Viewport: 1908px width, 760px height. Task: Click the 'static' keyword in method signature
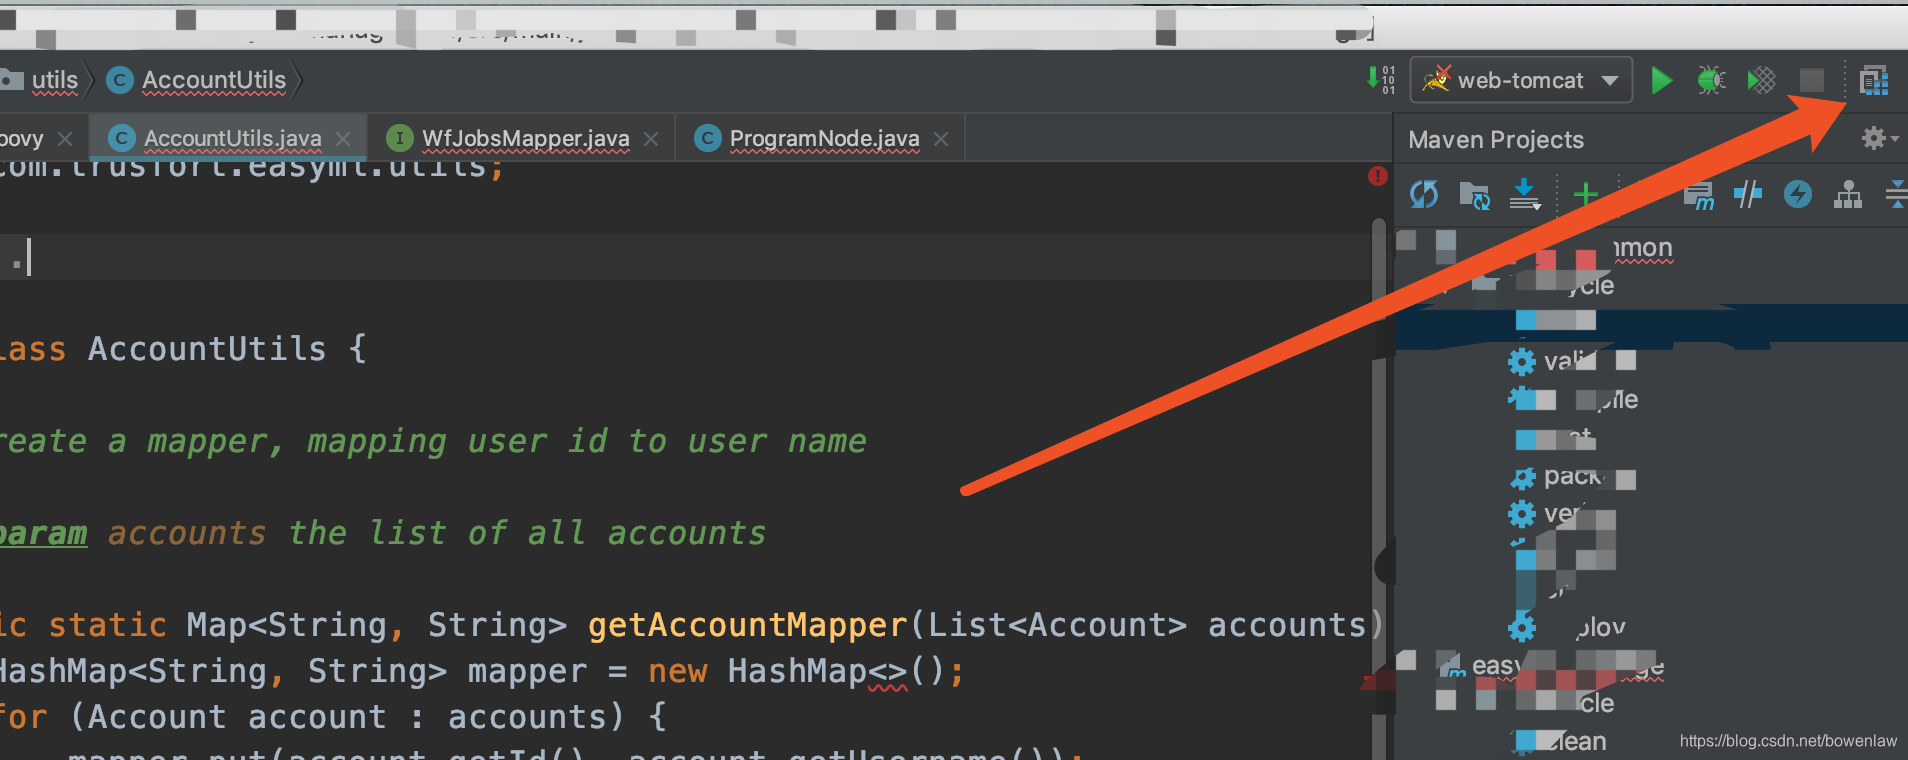pos(107,625)
